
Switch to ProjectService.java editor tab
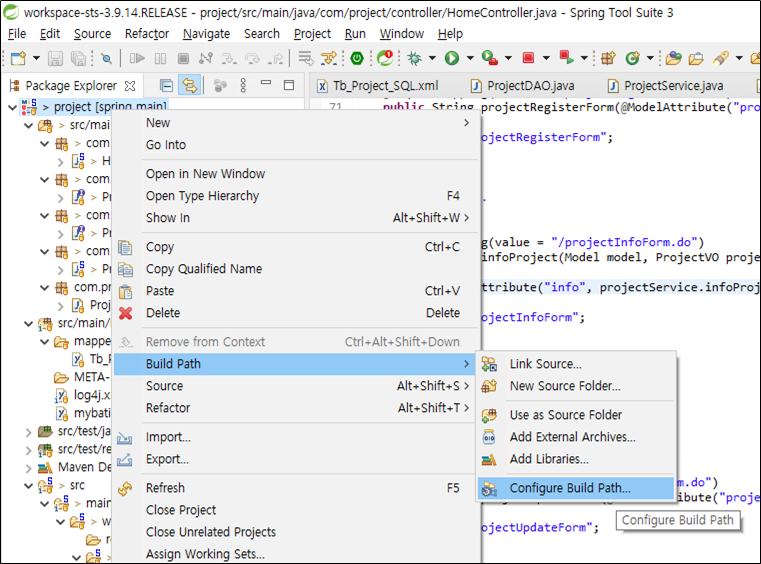click(665, 86)
